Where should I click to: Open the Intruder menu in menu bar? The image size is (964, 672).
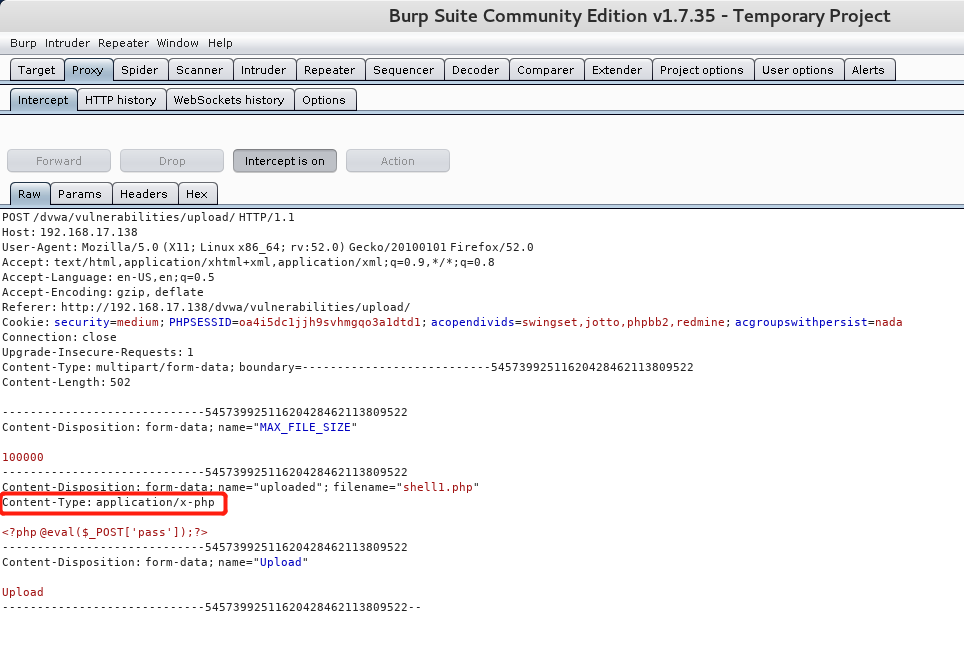pyautogui.click(x=67, y=43)
